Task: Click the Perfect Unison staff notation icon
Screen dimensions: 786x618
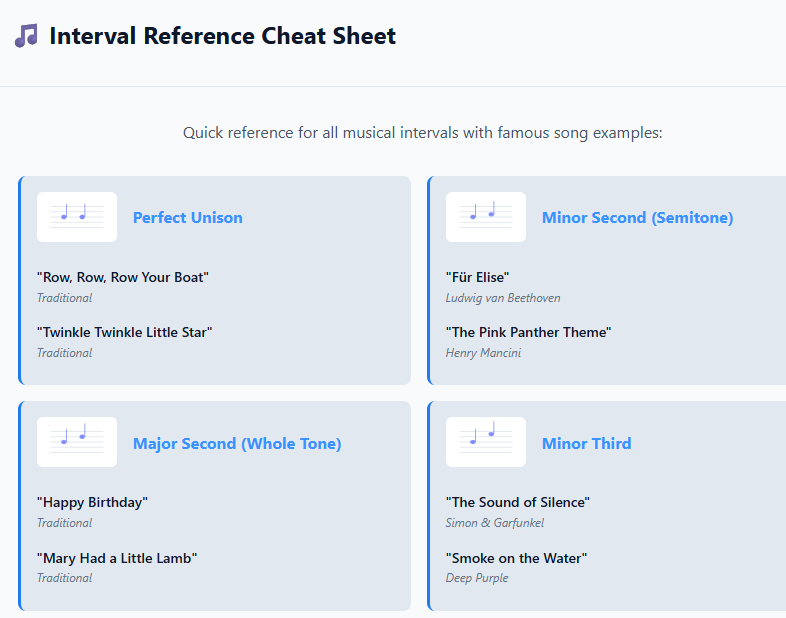Action: click(x=77, y=217)
